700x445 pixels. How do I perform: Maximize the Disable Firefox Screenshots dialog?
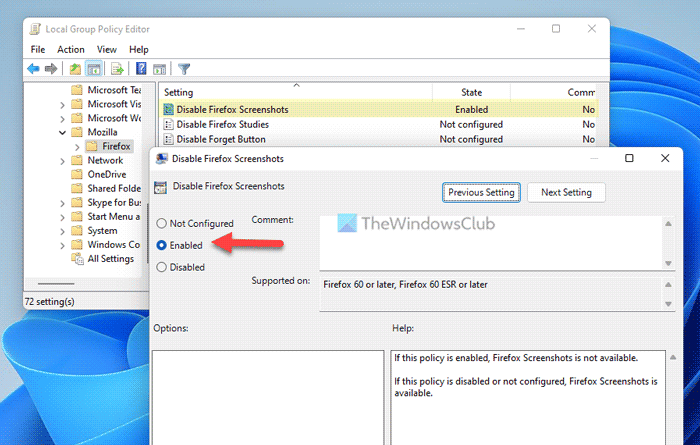click(x=629, y=158)
